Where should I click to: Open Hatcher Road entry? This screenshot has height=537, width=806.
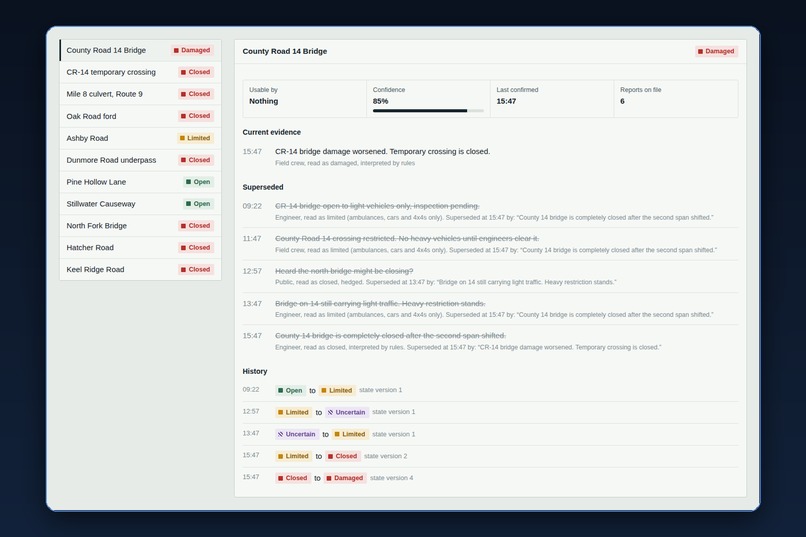pos(140,248)
